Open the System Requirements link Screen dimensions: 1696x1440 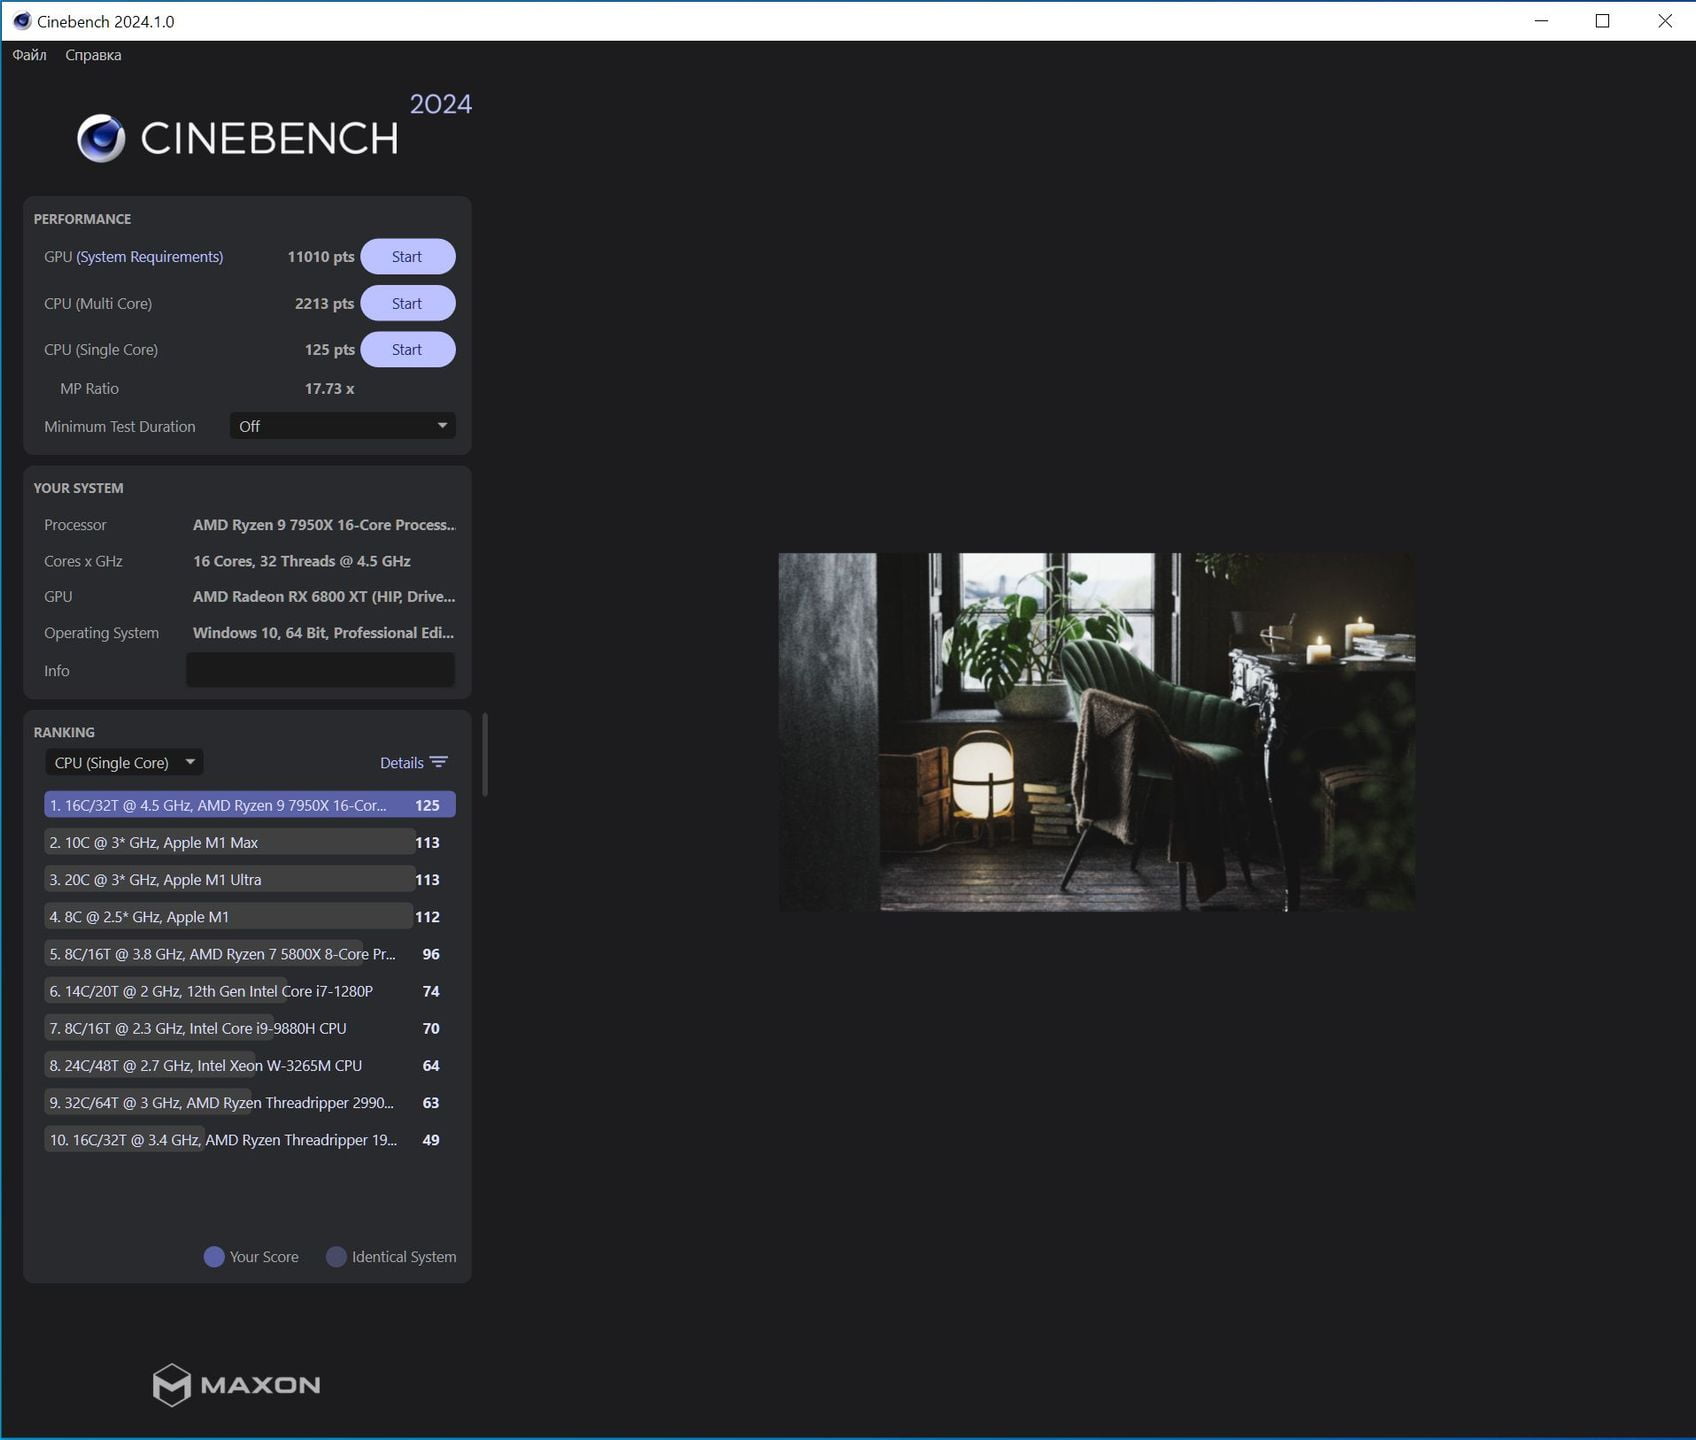pos(150,257)
